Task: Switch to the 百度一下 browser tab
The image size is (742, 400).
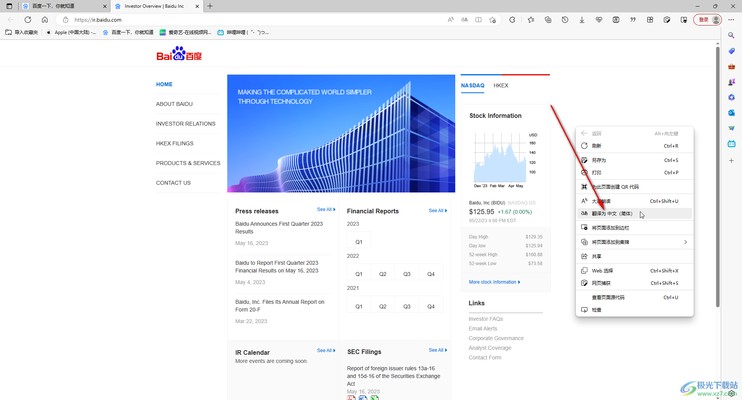Action: tap(64, 6)
